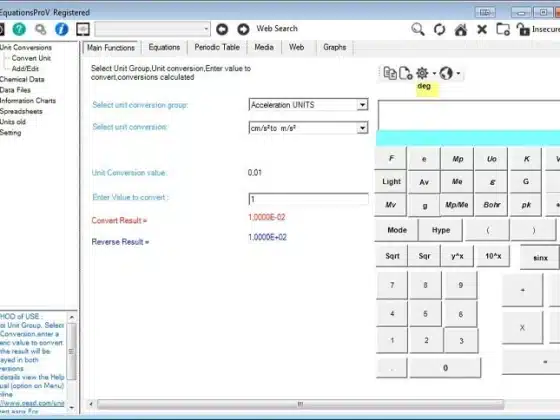Click the Mode calculator button
The image size is (560, 420).
point(396,230)
